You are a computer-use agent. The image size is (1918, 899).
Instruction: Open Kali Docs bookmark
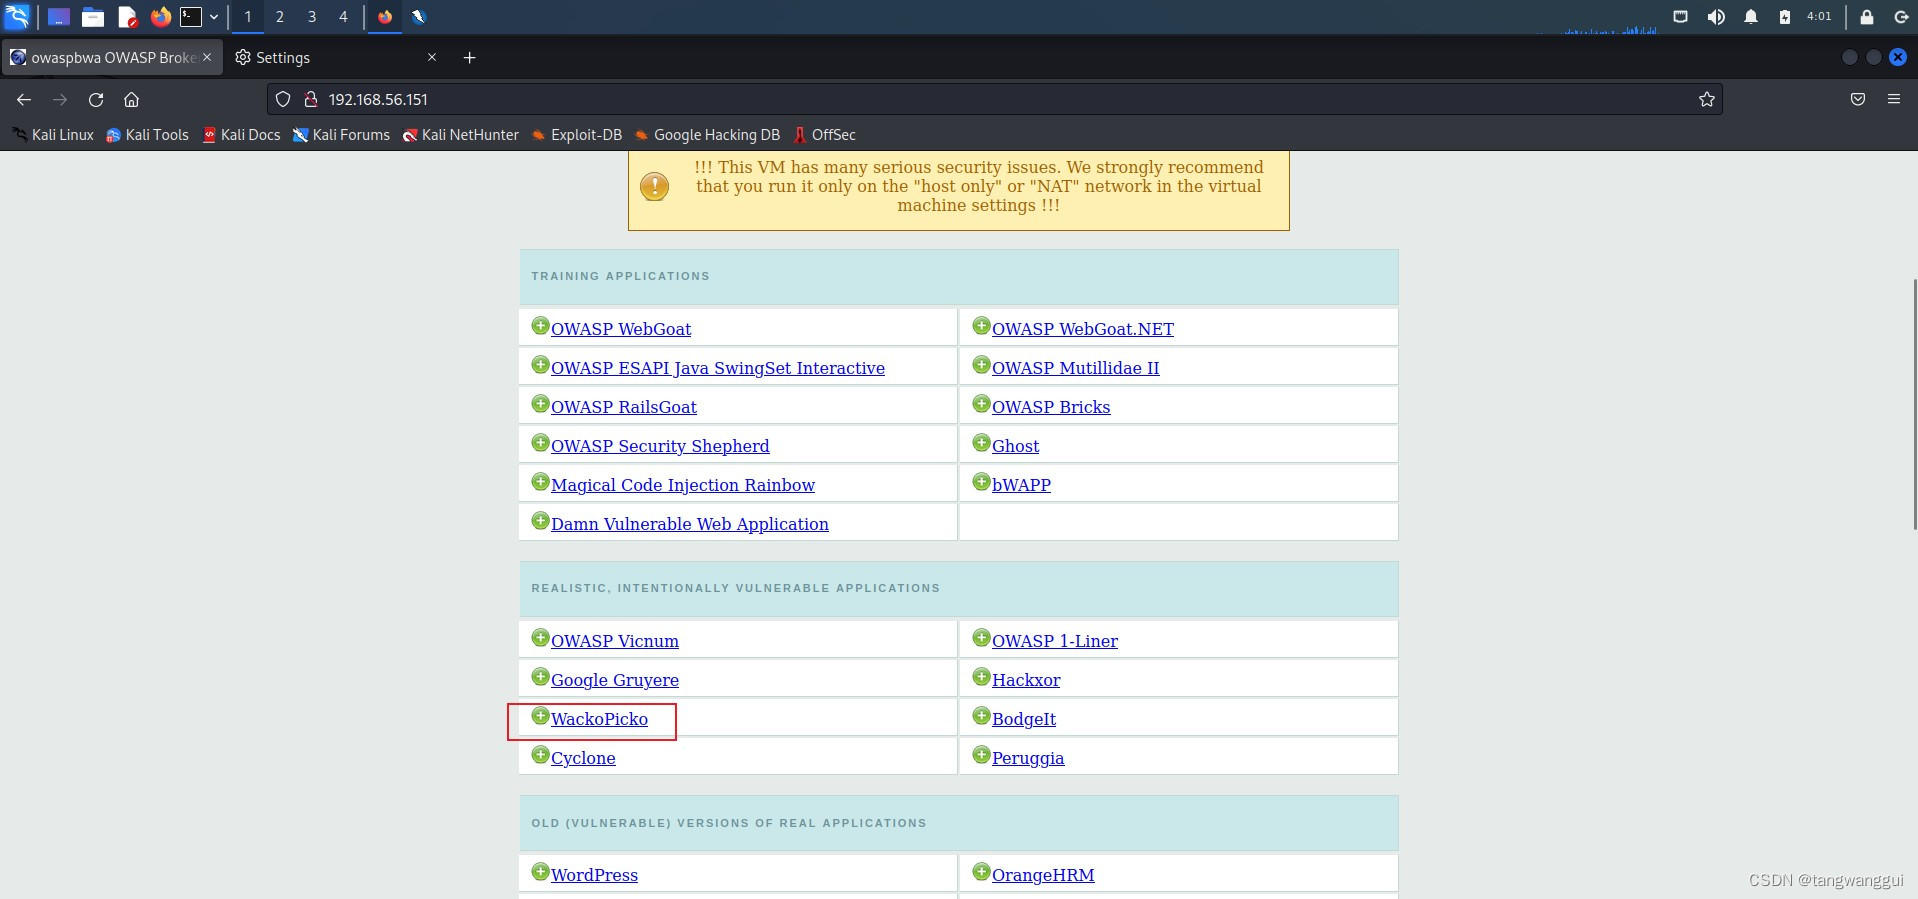(241, 135)
